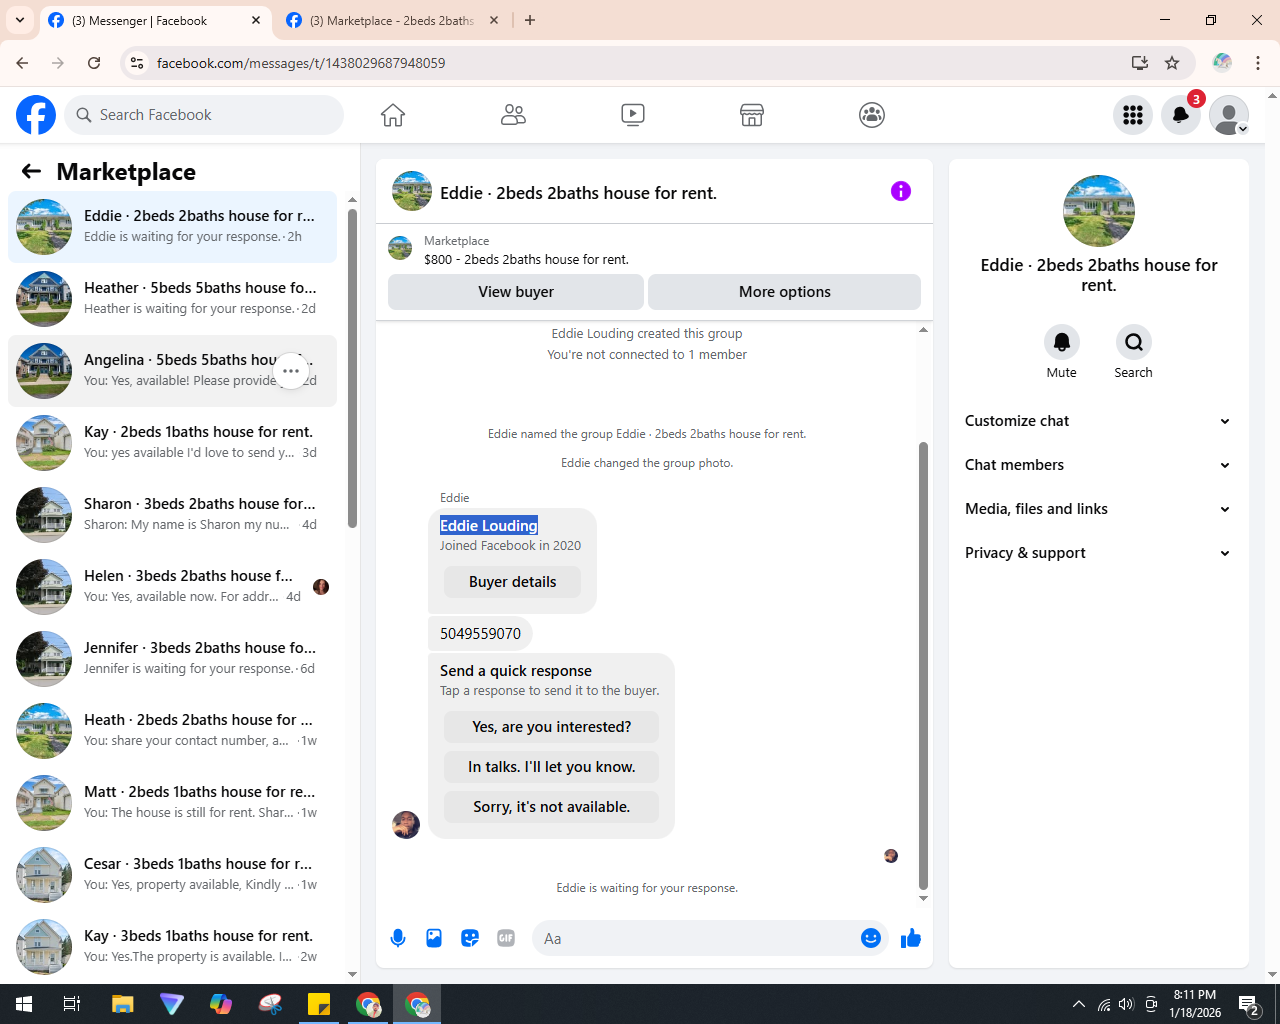Open the conversation information icon
The height and width of the screenshot is (1024, 1280).
tap(901, 191)
